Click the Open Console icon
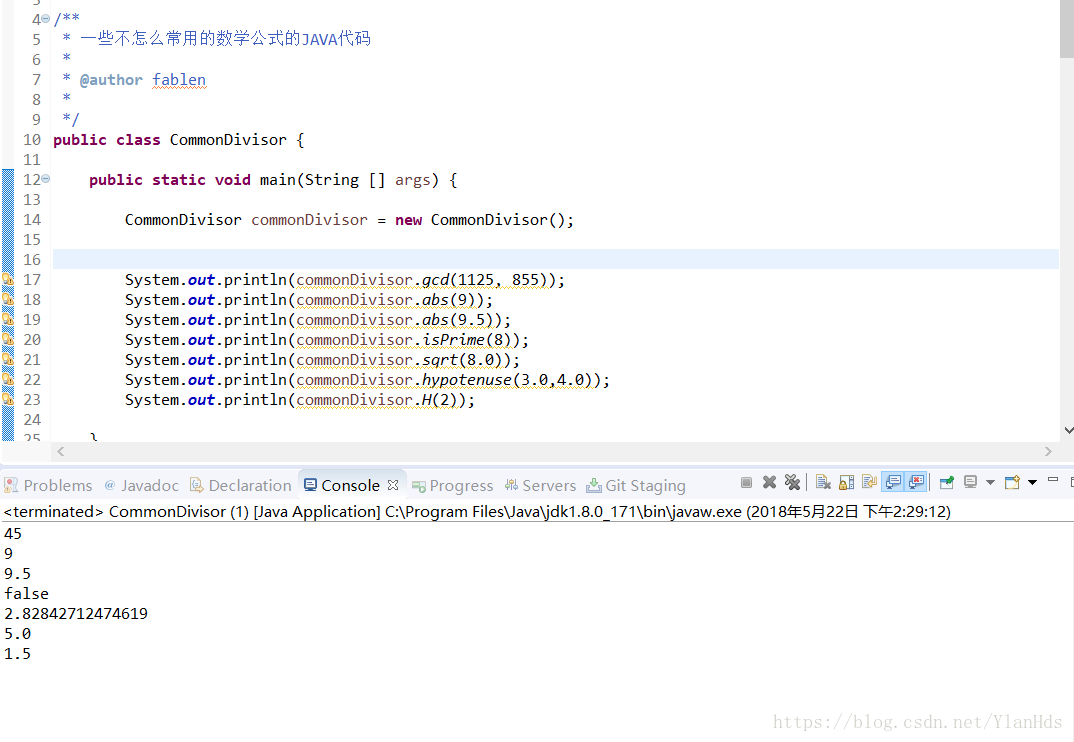The width and height of the screenshot is (1074, 742). 1012,482
